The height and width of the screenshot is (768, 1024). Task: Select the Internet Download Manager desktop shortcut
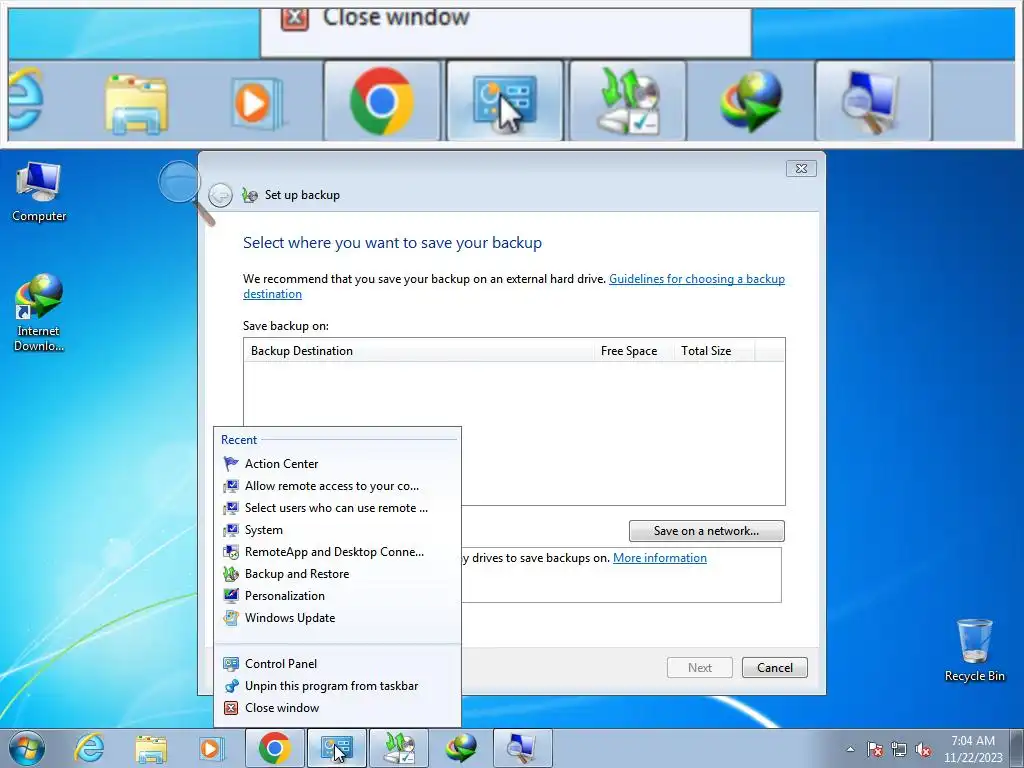click(x=39, y=313)
